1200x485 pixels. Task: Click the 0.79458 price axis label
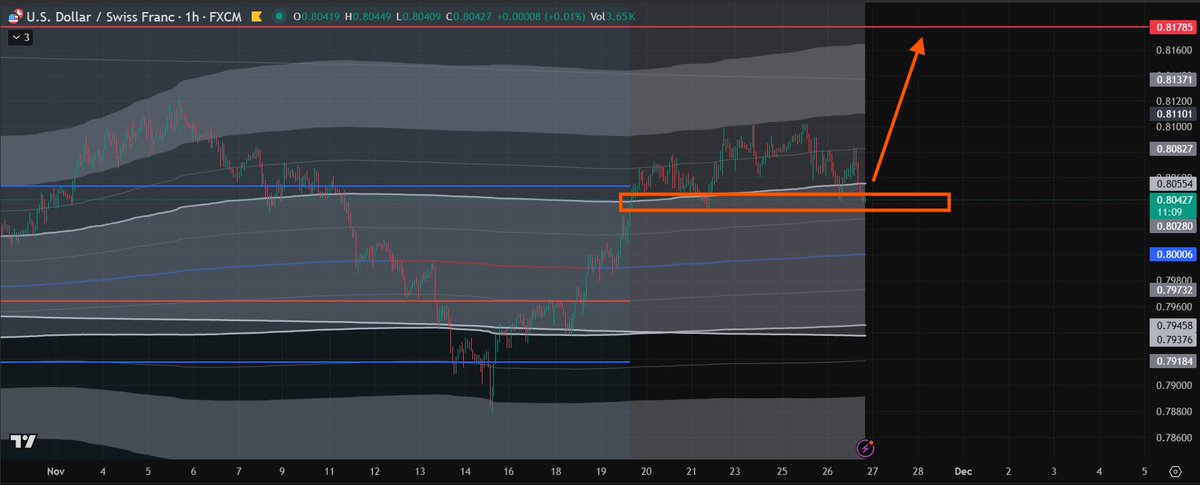pyautogui.click(x=1171, y=325)
